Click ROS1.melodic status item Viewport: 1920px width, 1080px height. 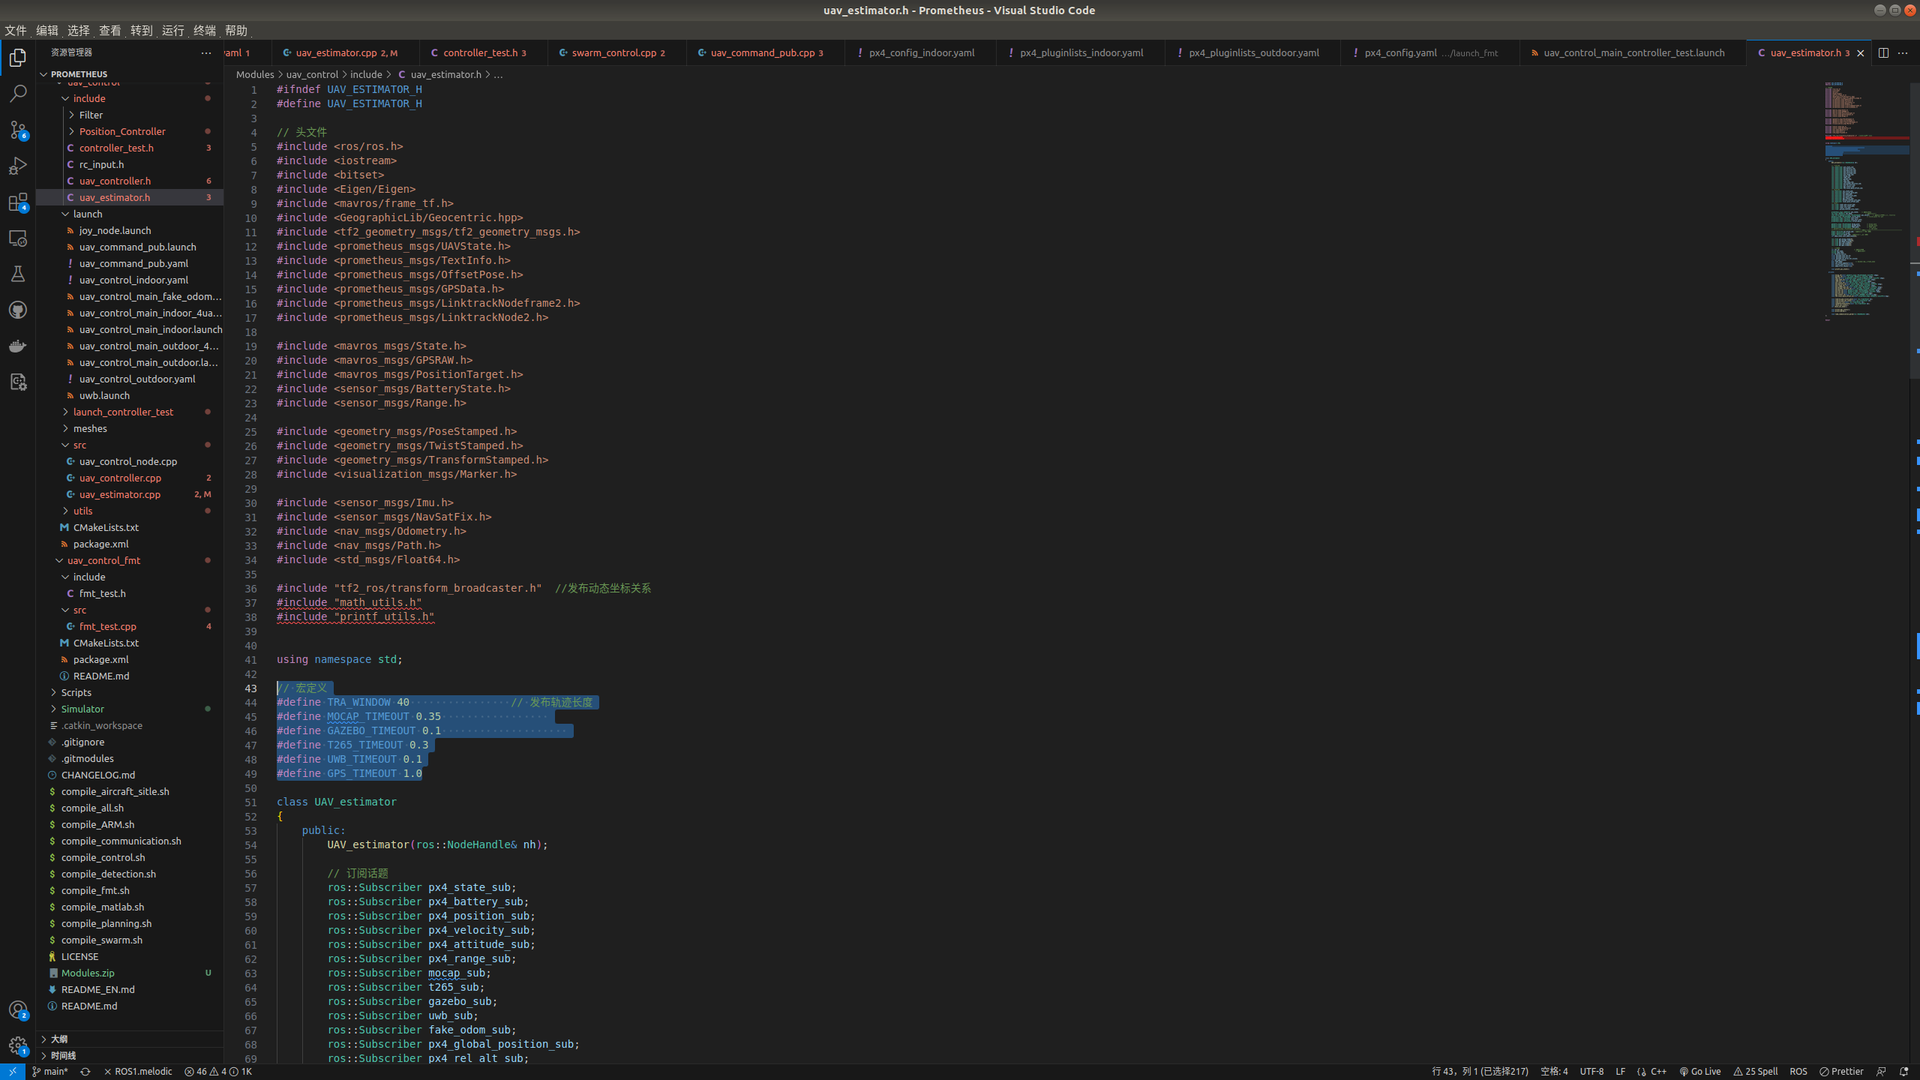click(138, 1071)
